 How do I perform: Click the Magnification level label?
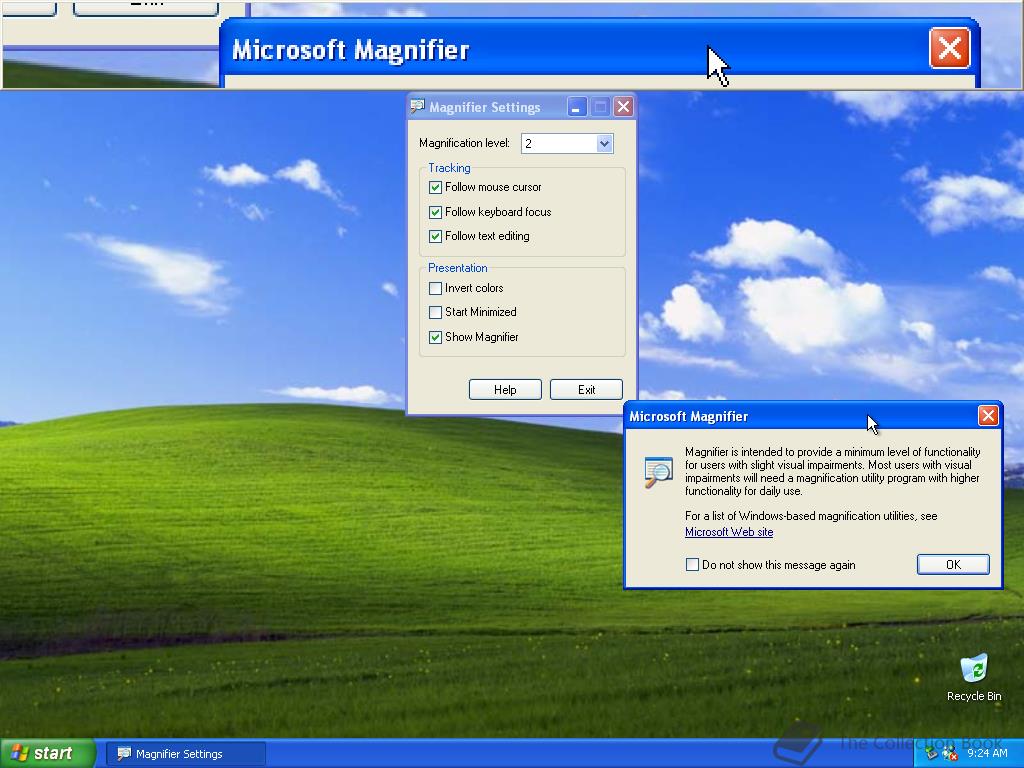click(464, 143)
